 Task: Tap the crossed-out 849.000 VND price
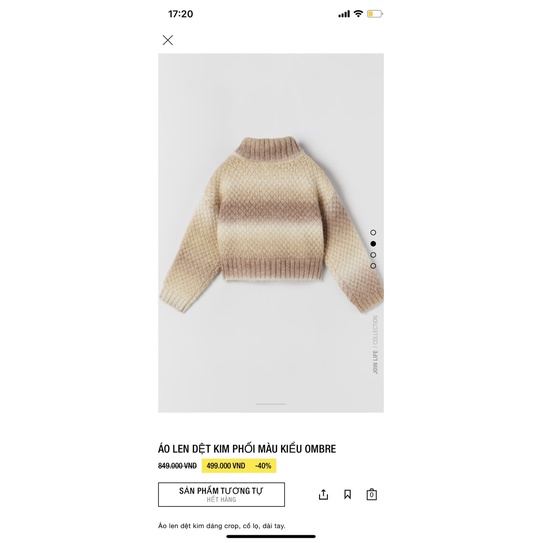tap(177, 466)
